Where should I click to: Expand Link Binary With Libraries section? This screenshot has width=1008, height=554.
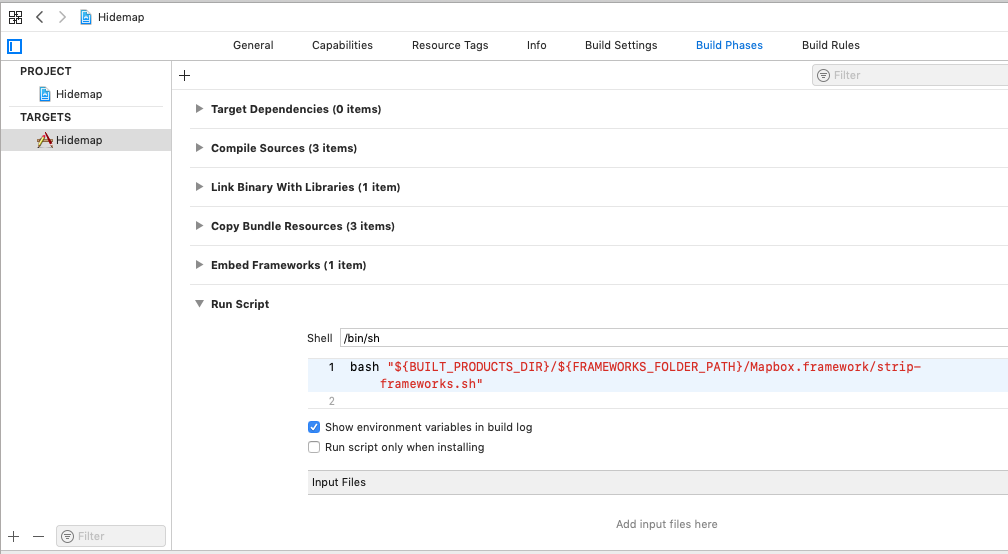(200, 187)
